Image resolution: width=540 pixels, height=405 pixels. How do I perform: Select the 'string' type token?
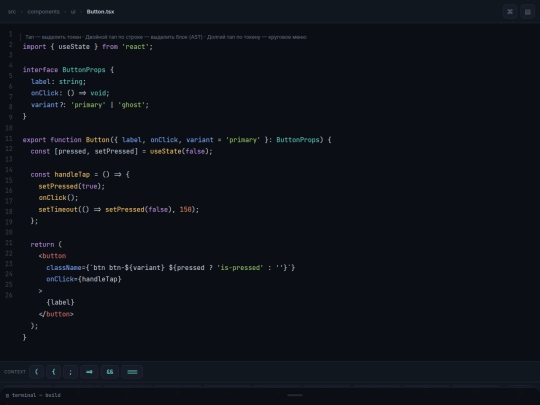coord(71,81)
